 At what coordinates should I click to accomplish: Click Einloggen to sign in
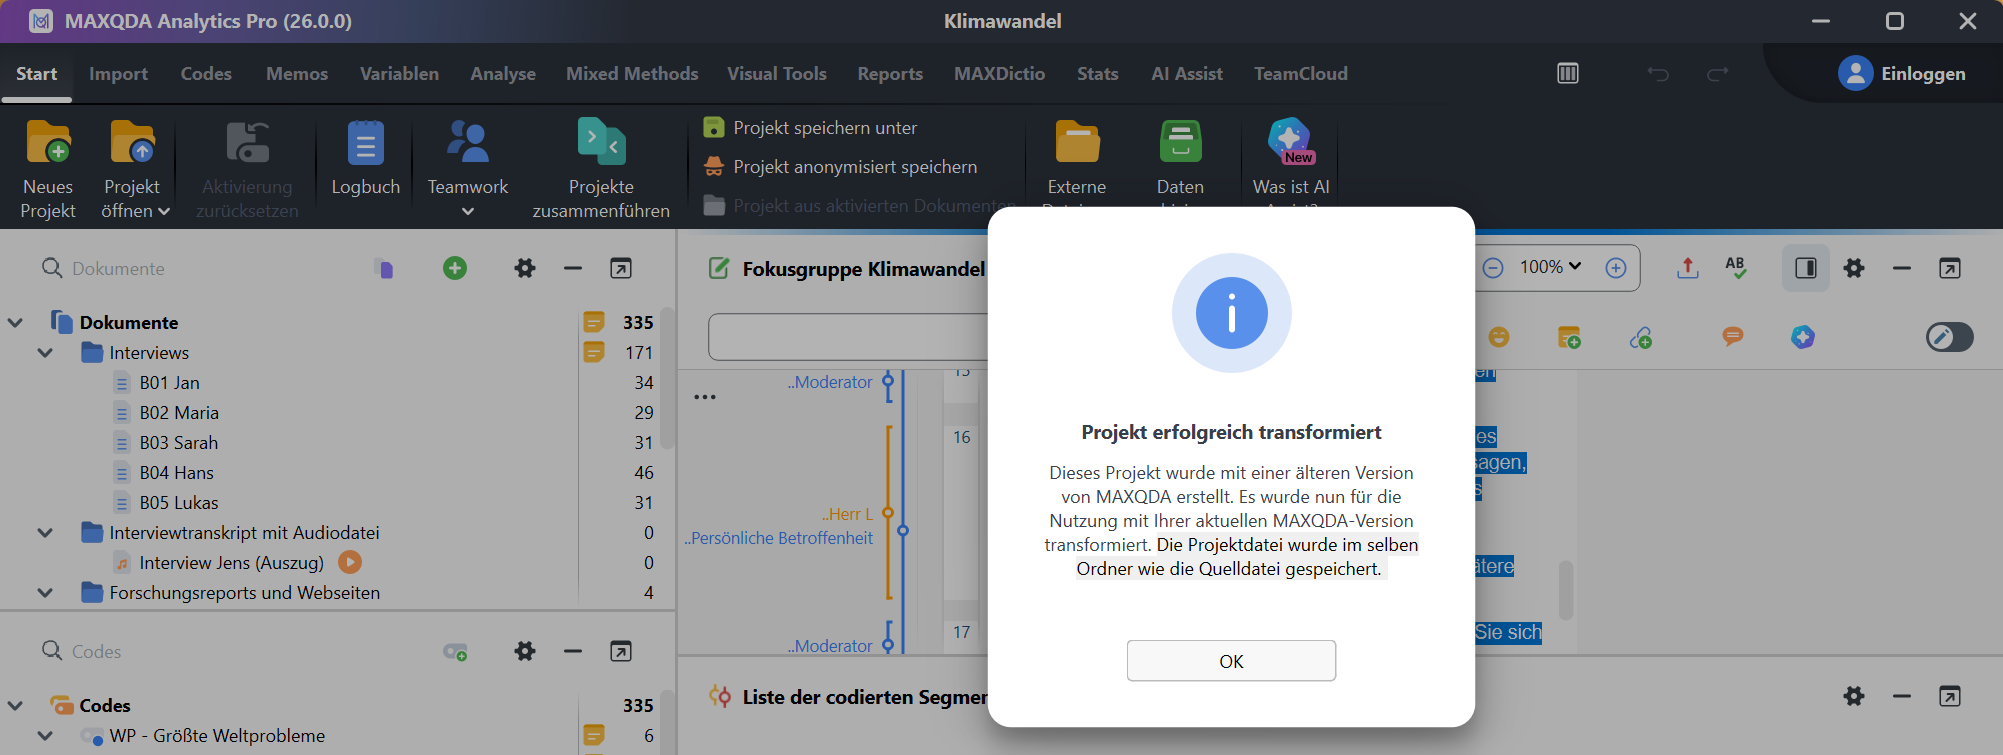click(x=1901, y=74)
